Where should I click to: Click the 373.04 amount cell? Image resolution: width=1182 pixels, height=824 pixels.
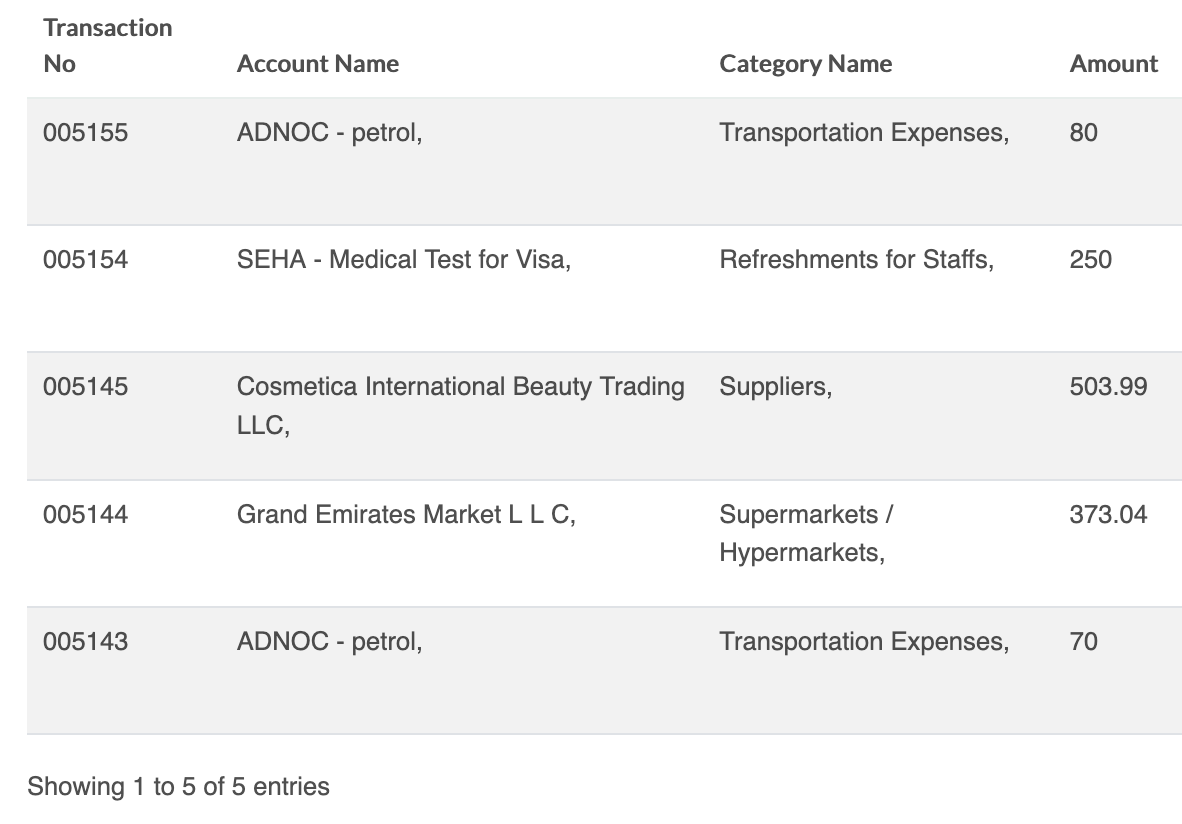point(1108,515)
